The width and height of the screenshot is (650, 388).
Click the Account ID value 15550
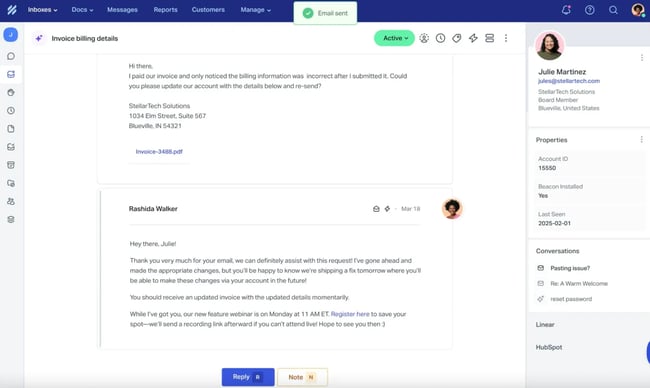click(547, 168)
